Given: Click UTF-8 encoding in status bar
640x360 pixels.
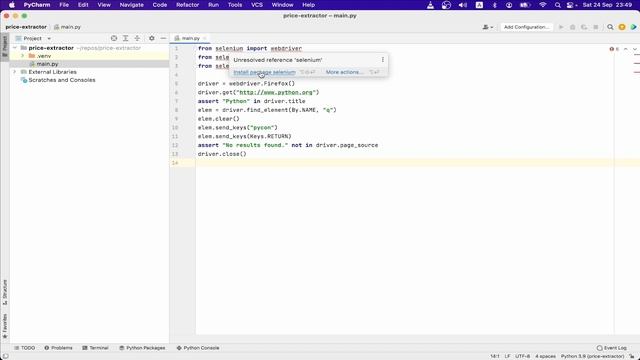Looking at the screenshot, I should (522, 356).
